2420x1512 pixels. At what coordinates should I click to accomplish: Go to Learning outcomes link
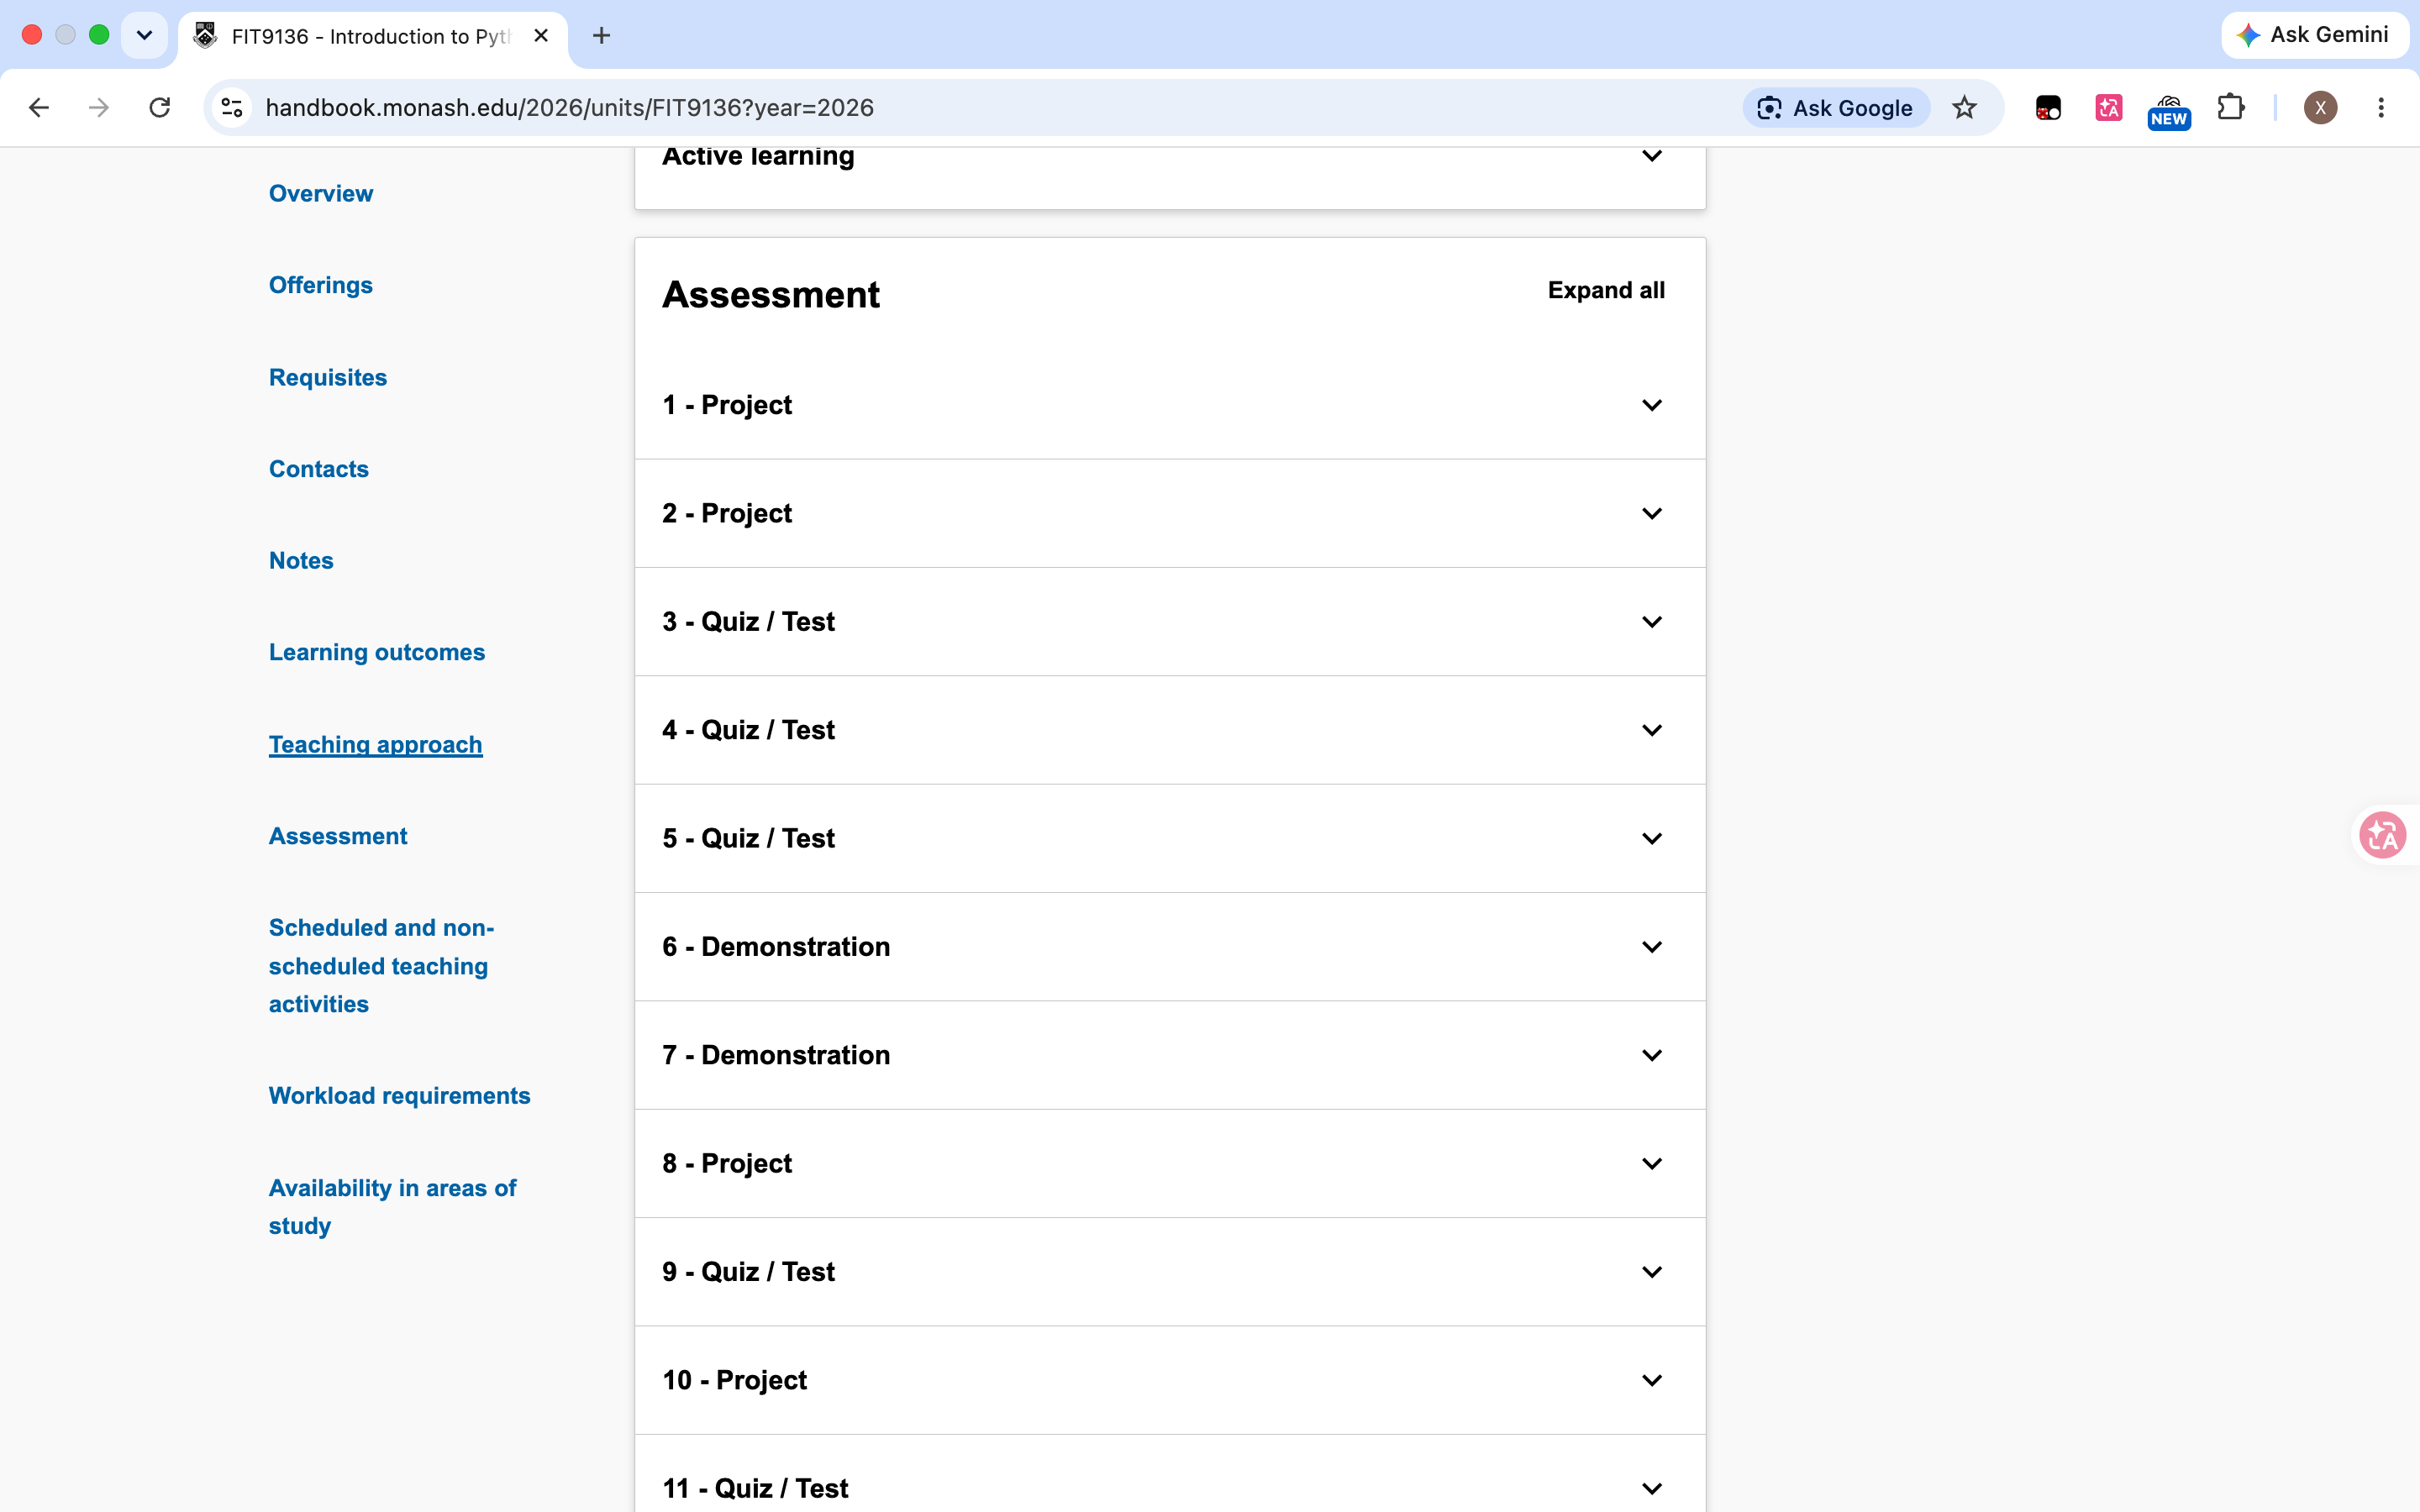click(x=377, y=652)
